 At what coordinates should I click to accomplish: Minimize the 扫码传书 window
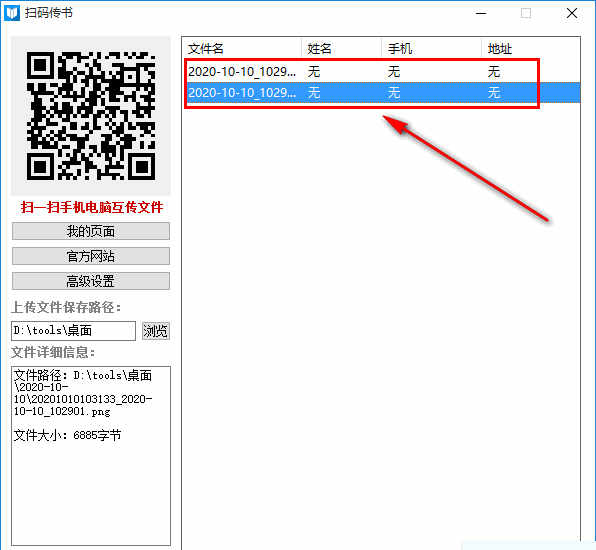(x=481, y=13)
